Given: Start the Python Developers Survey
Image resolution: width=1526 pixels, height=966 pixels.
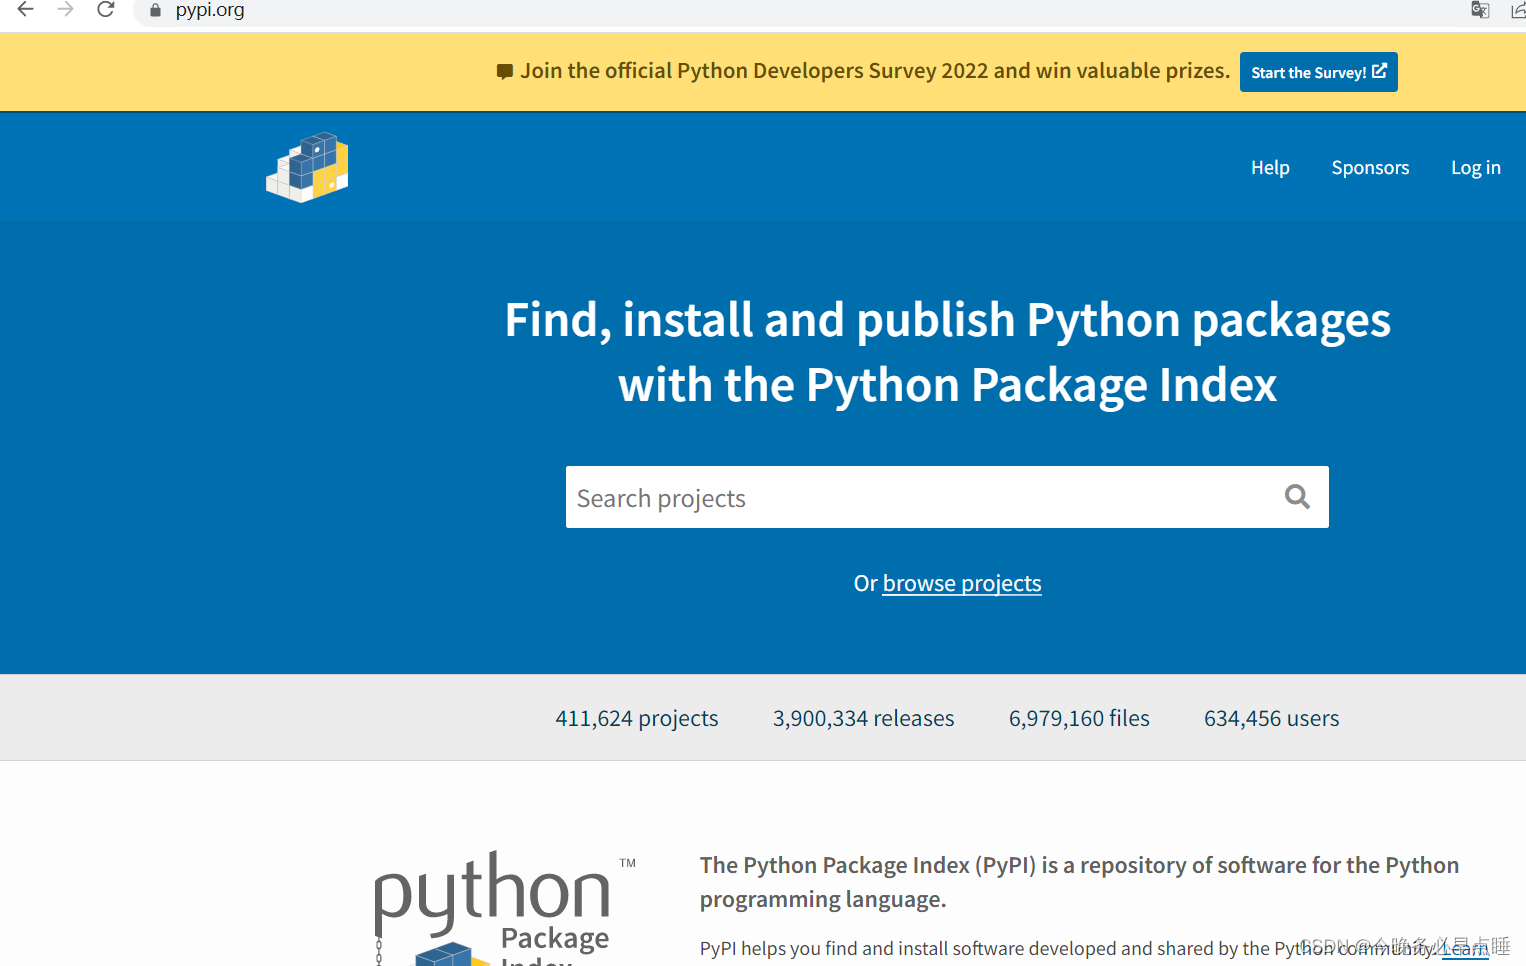Looking at the screenshot, I should pyautogui.click(x=1318, y=72).
